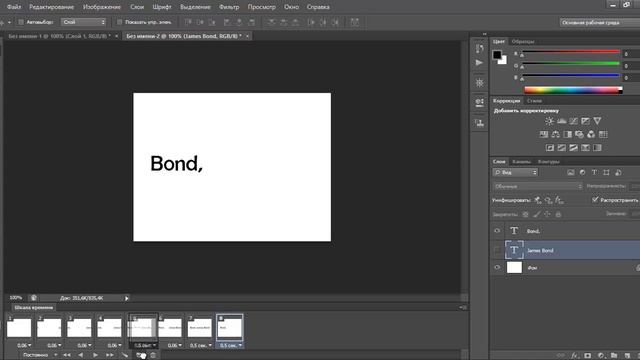Switch to the Channels tab
Screen dimensions: 640x360
[521, 162]
